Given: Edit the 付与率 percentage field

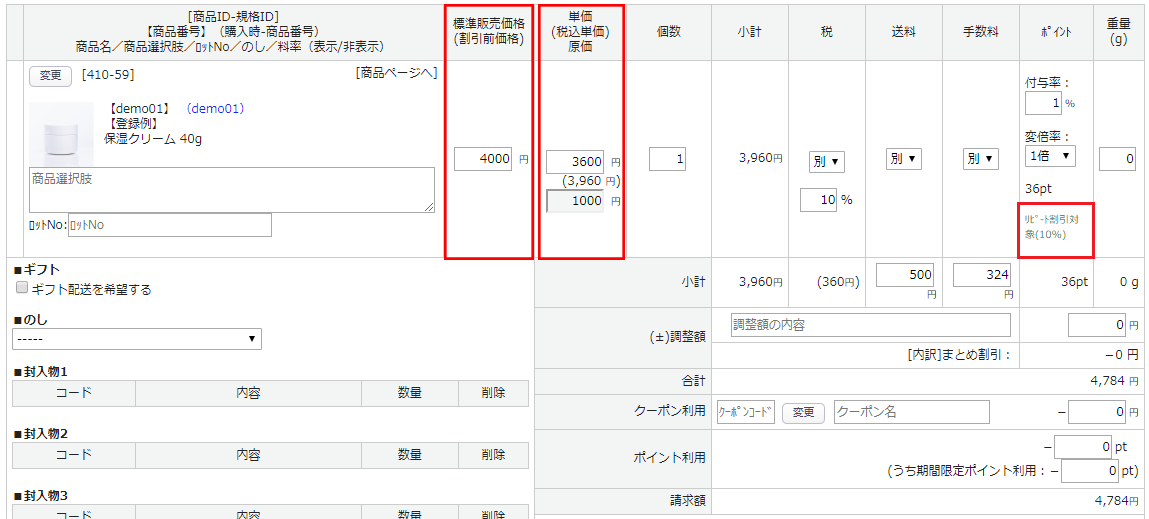Looking at the screenshot, I should (x=1043, y=103).
